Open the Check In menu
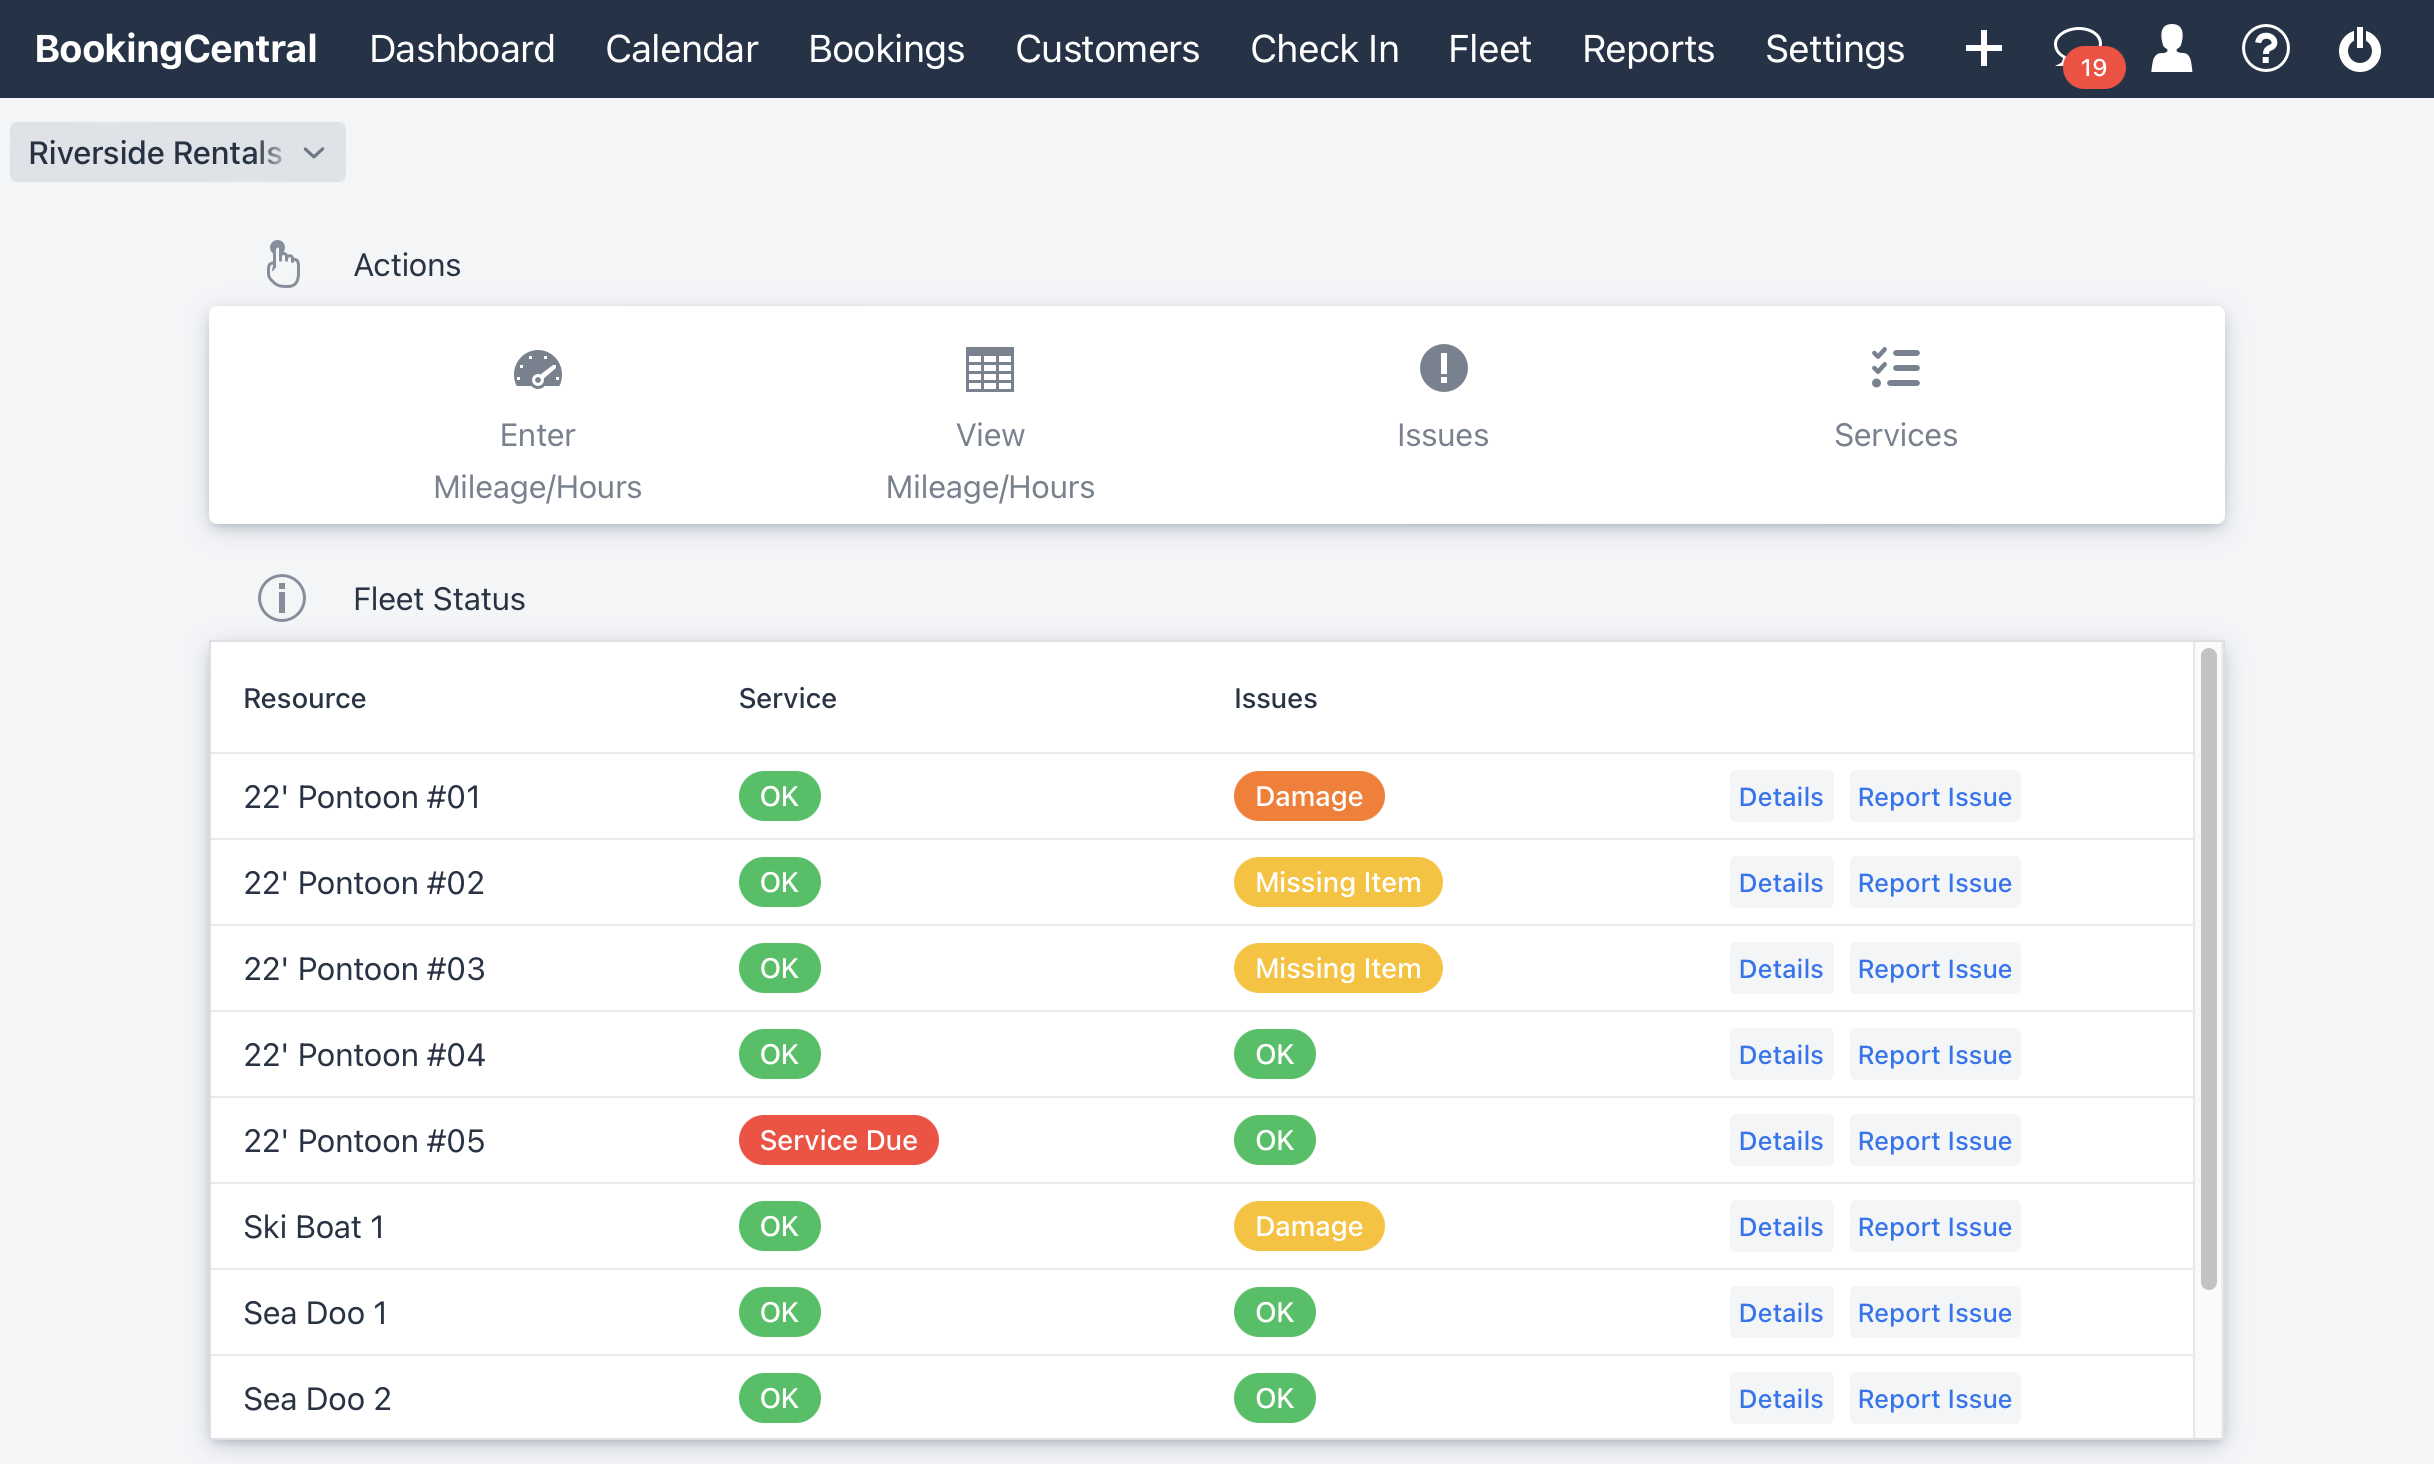The height and width of the screenshot is (1464, 2434). pyautogui.click(x=1325, y=49)
